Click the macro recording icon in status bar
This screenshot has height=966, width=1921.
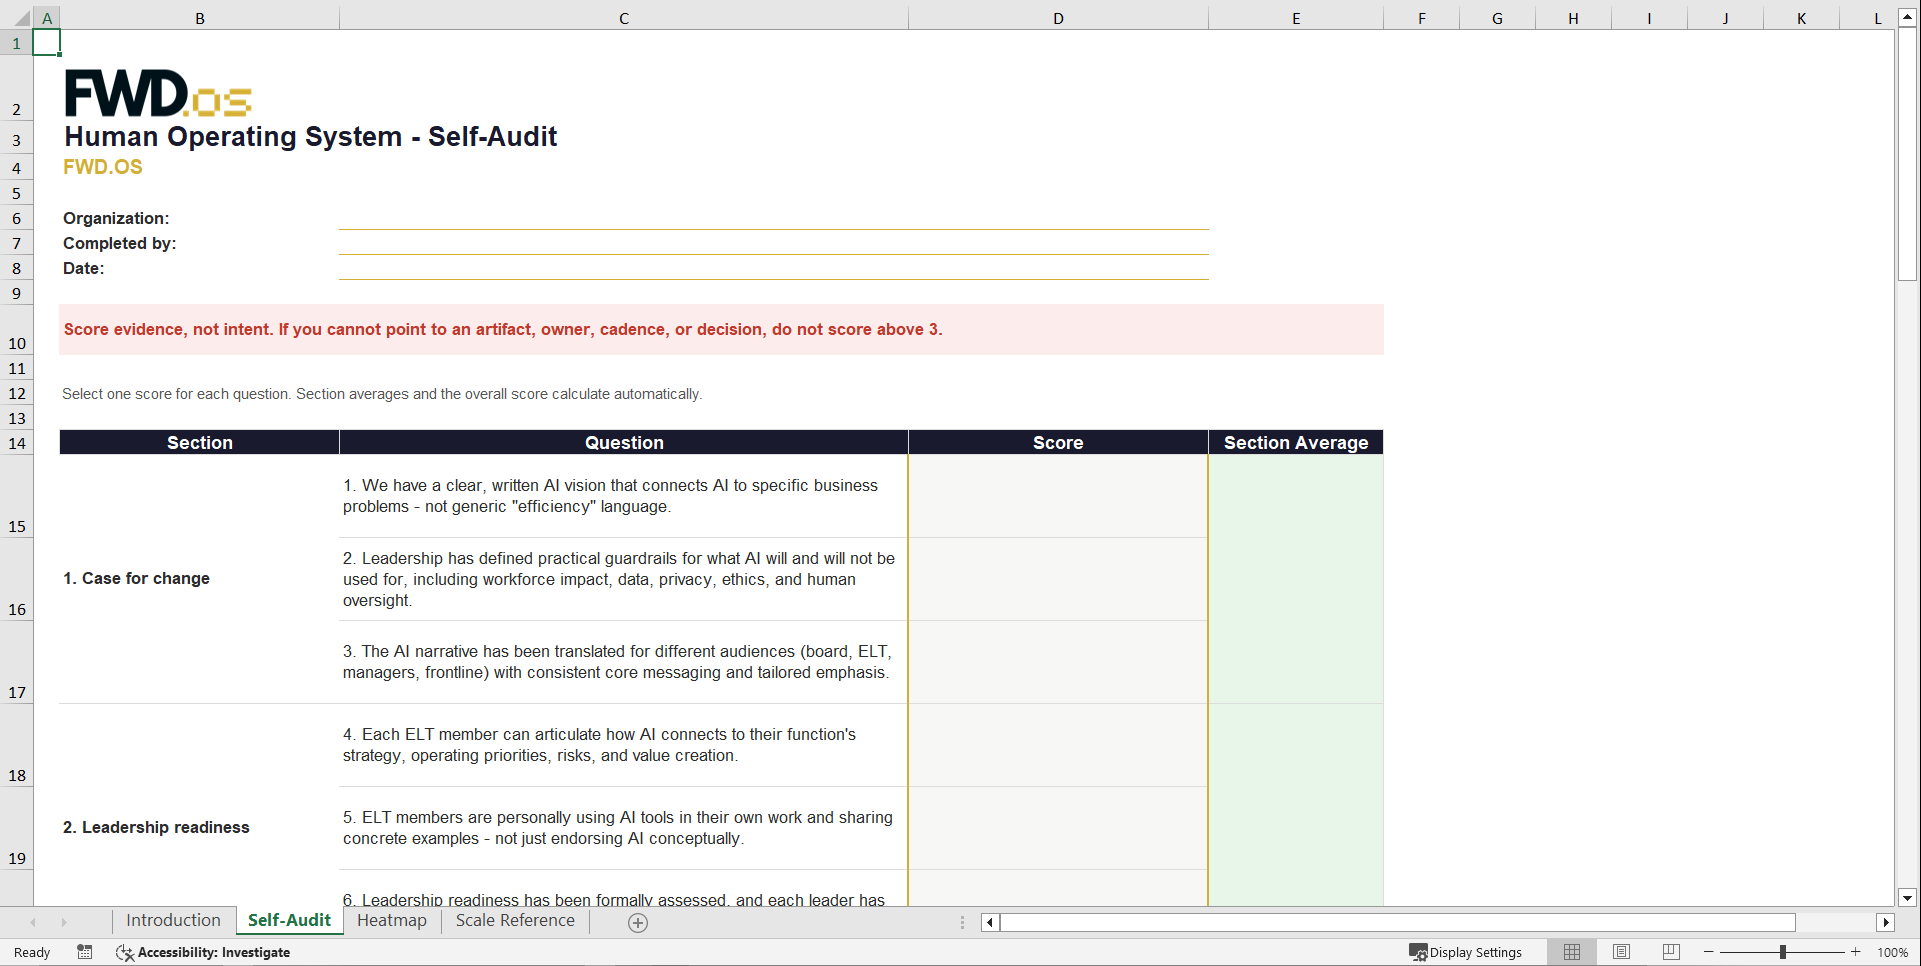pyautogui.click(x=85, y=952)
